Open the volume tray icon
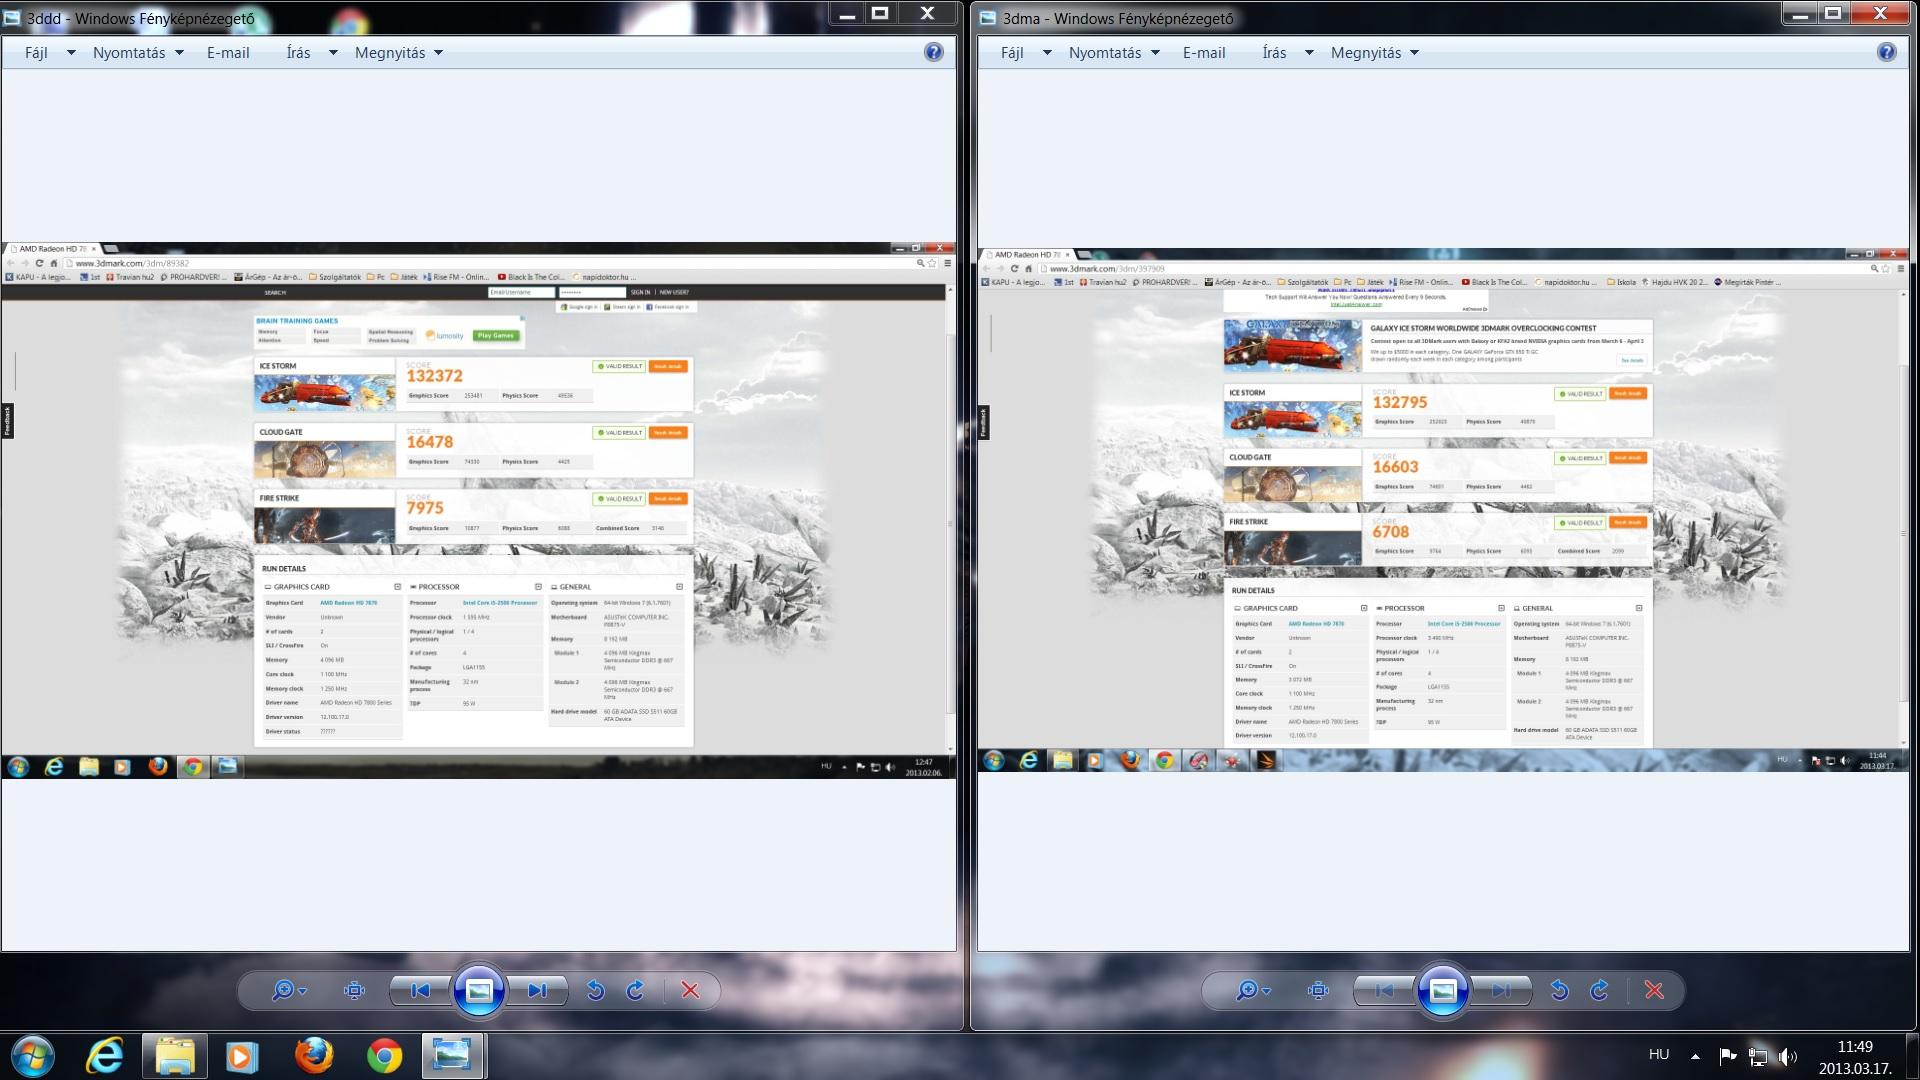 [1788, 1056]
